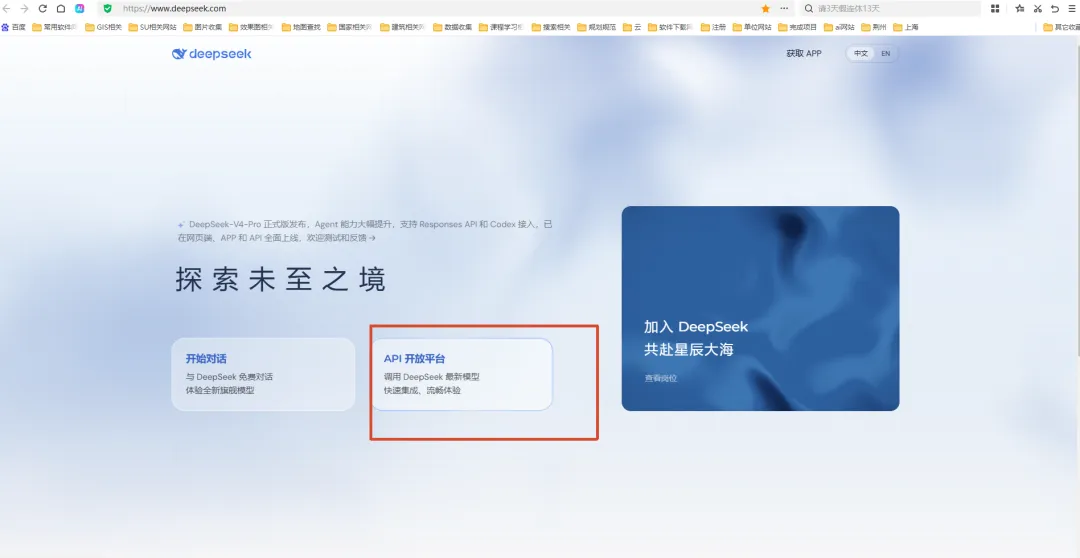Open the 数据收集 bookmark folder
The width and height of the screenshot is (1080, 558).
coord(453,28)
